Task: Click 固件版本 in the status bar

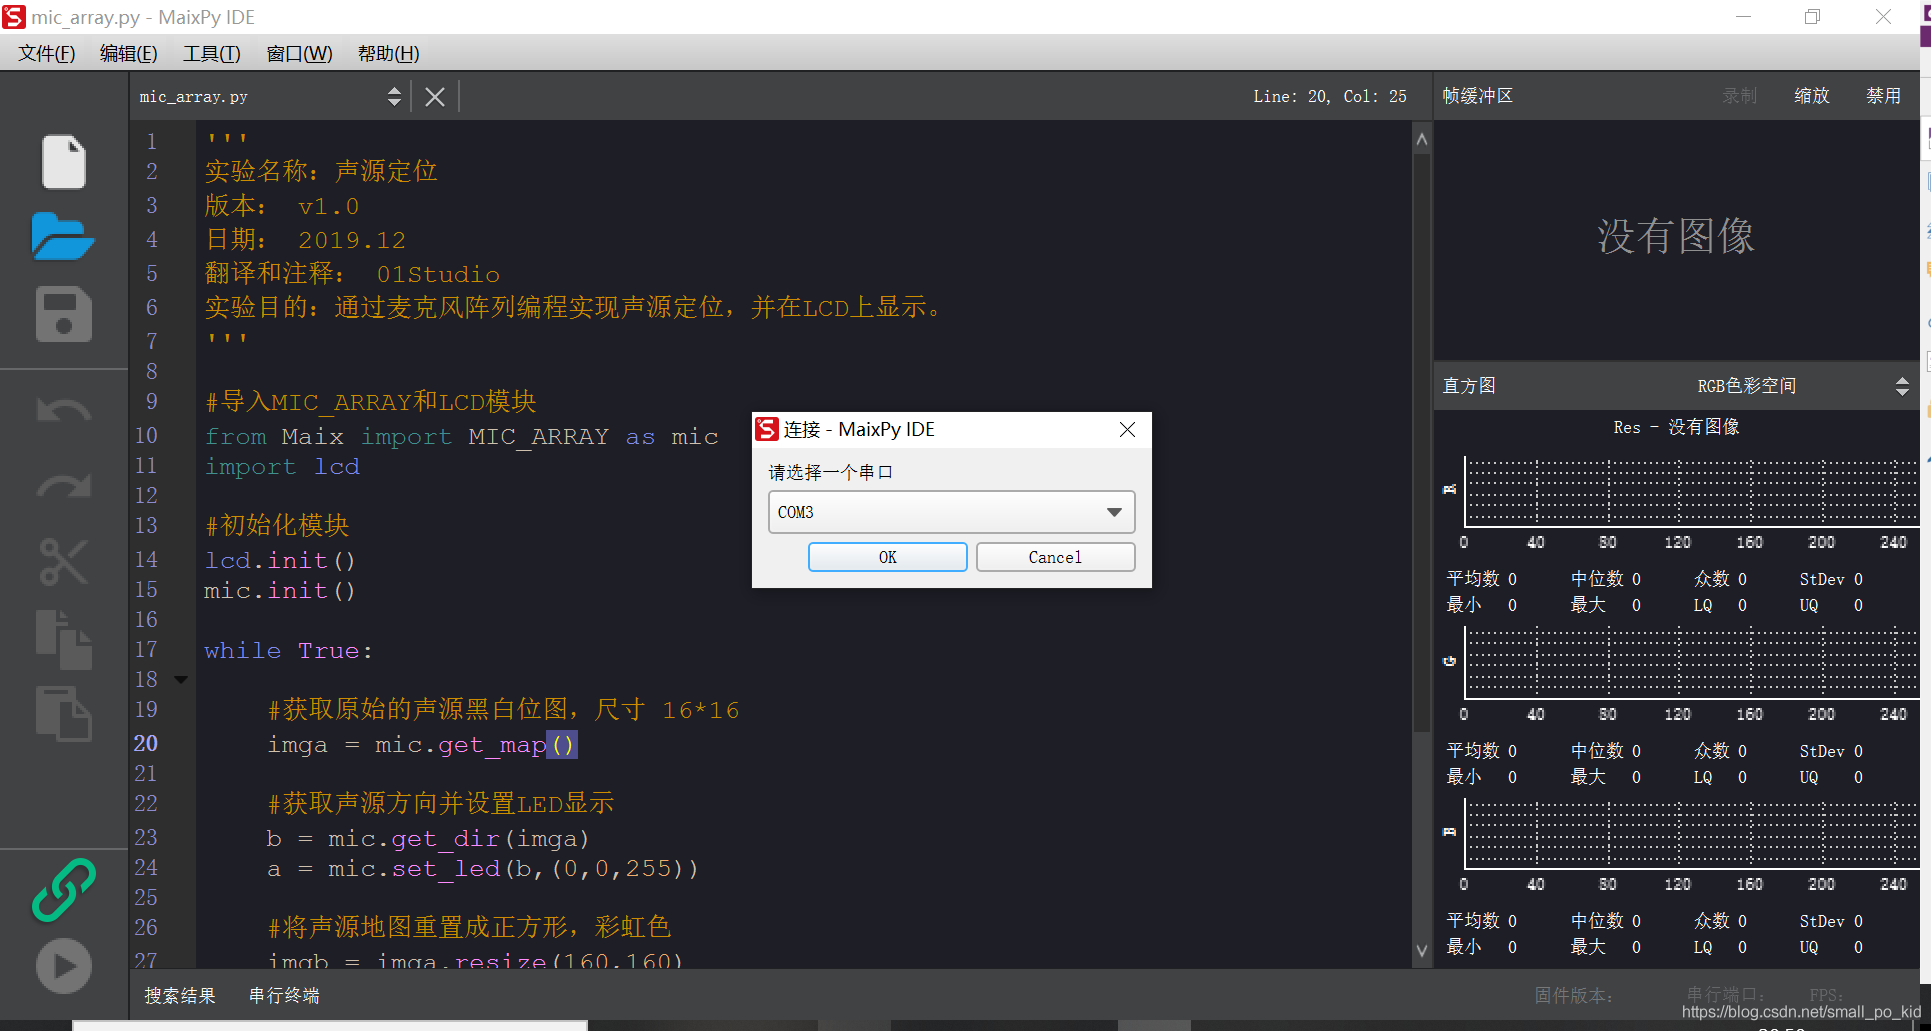Action: pos(1574,996)
